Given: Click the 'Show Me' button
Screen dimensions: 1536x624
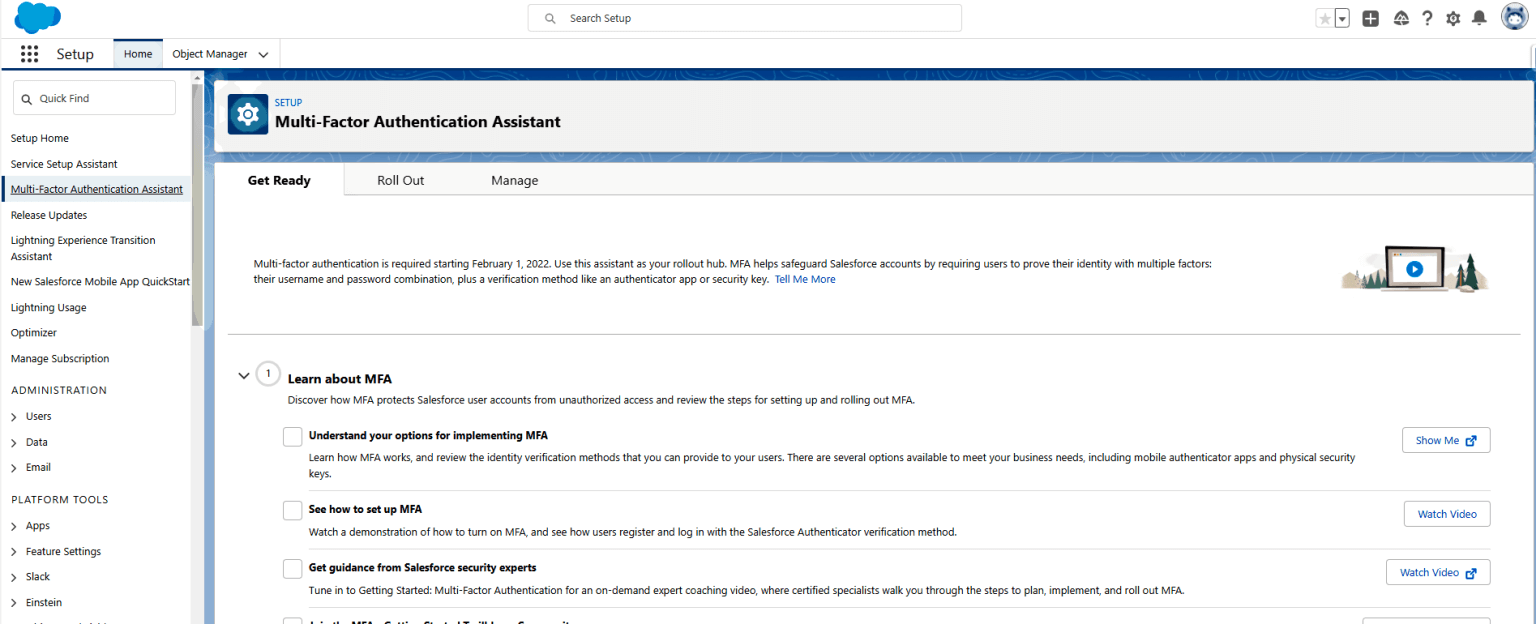Looking at the screenshot, I should tap(1445, 440).
